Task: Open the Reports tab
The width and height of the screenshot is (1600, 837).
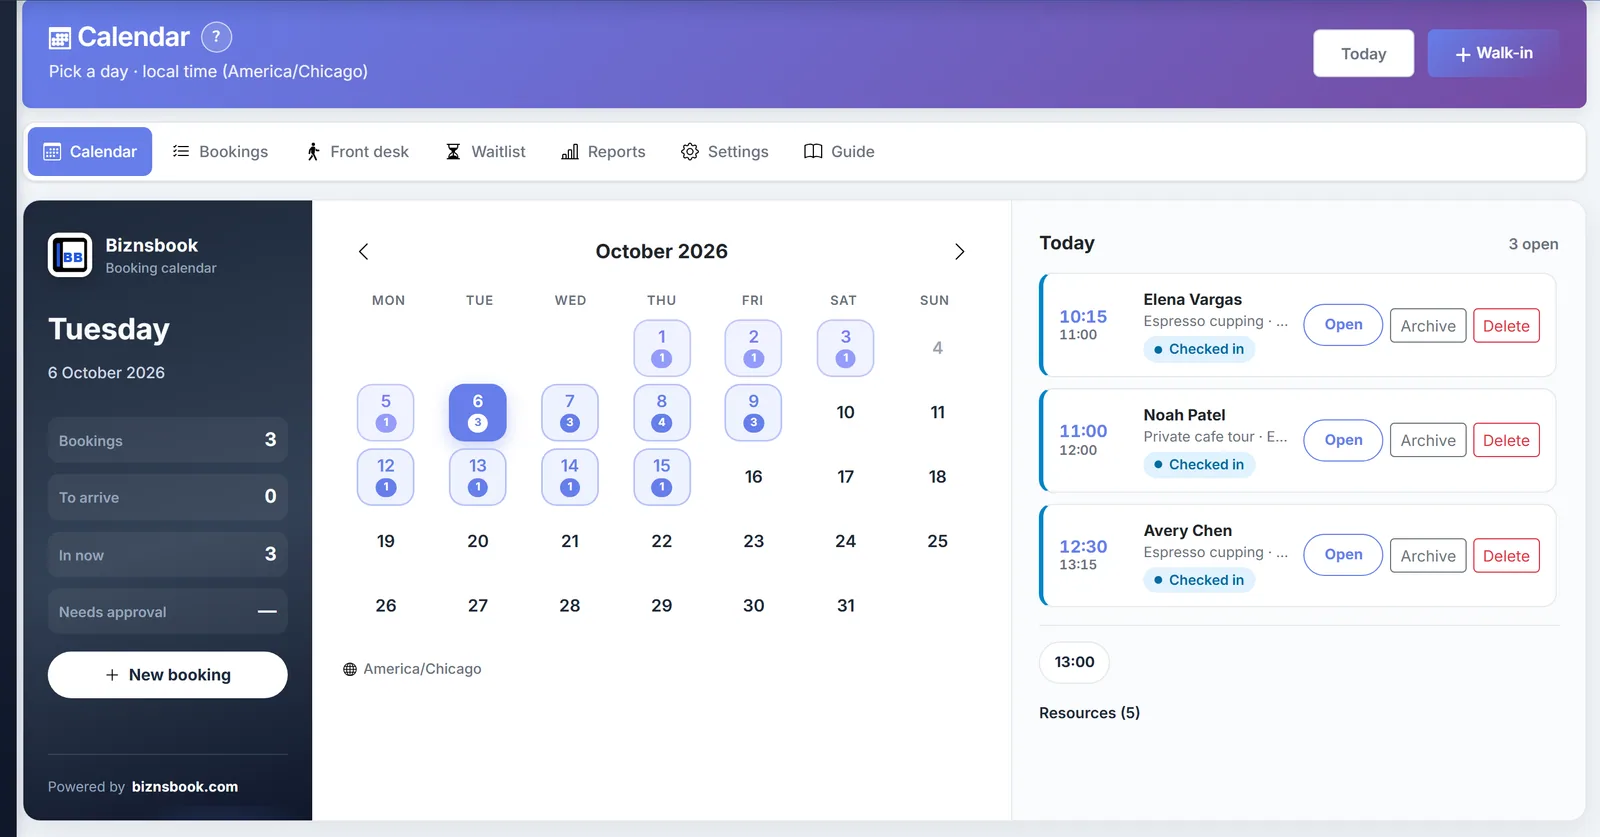Action: coord(603,151)
